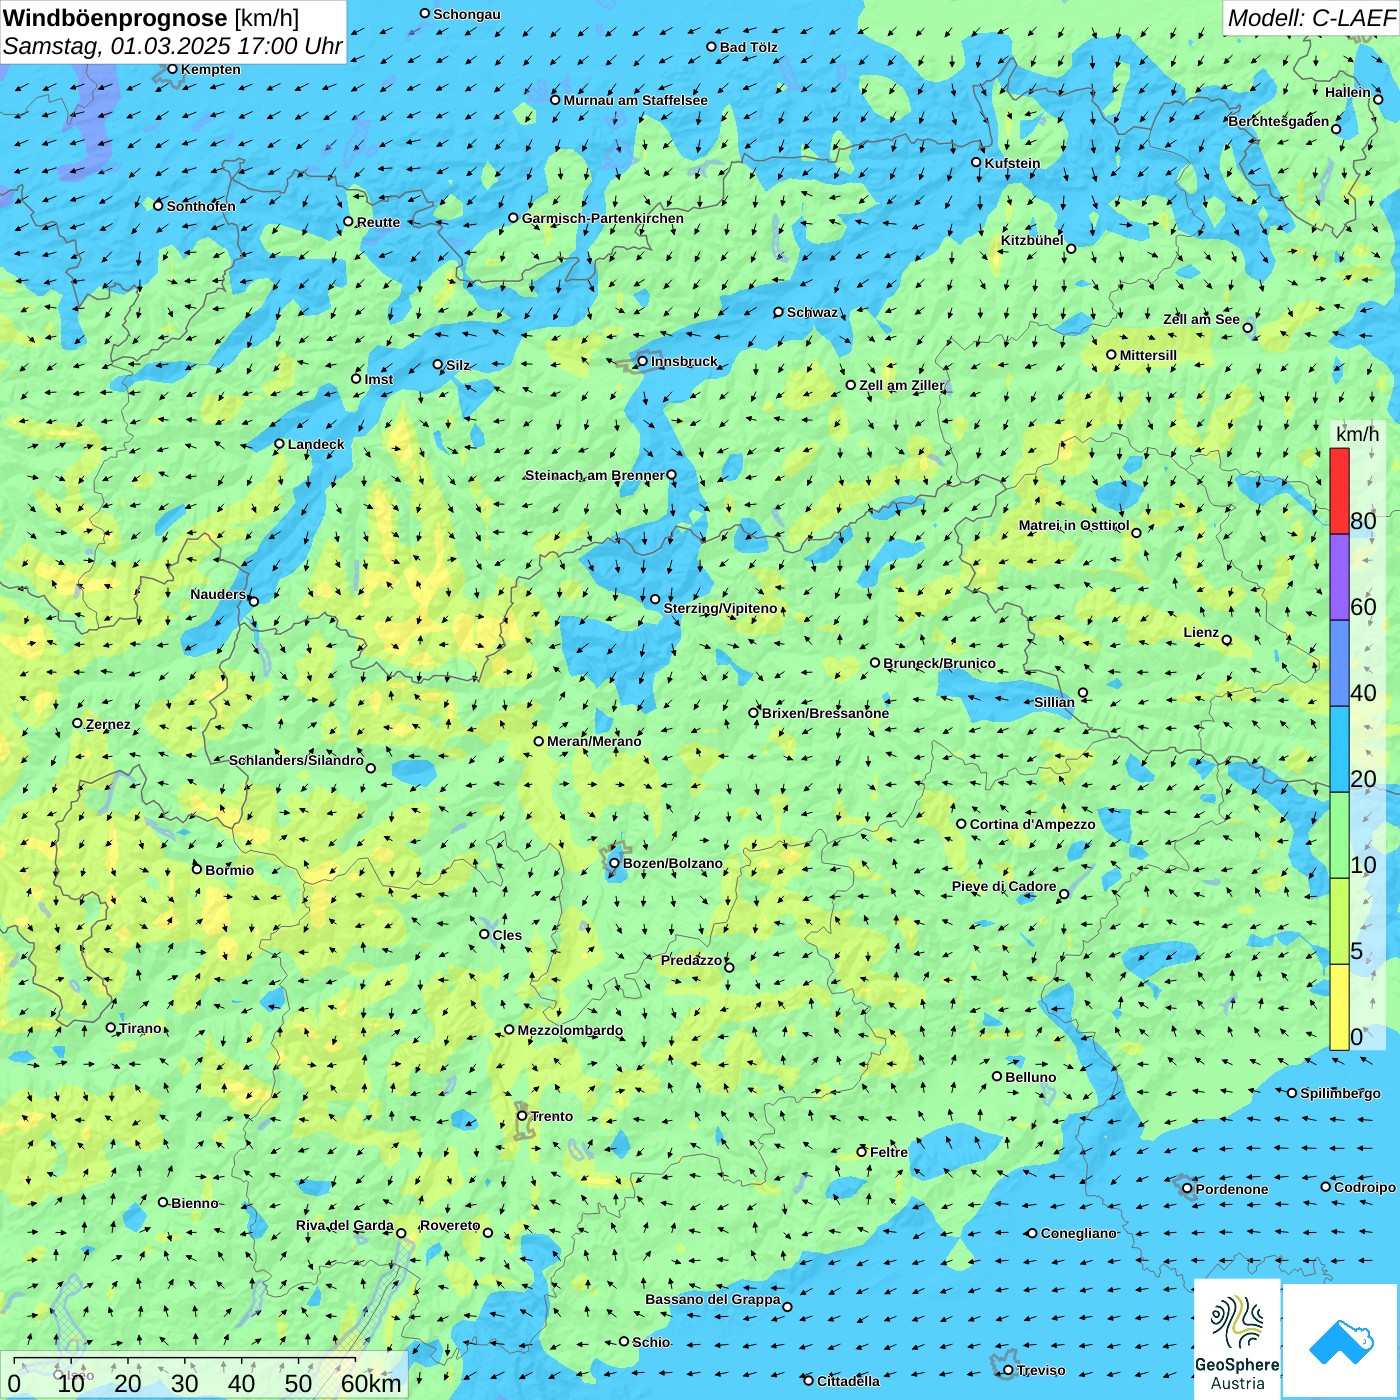The height and width of the screenshot is (1400, 1400).
Task: Click the Innsbruck city marker
Action: (642, 361)
